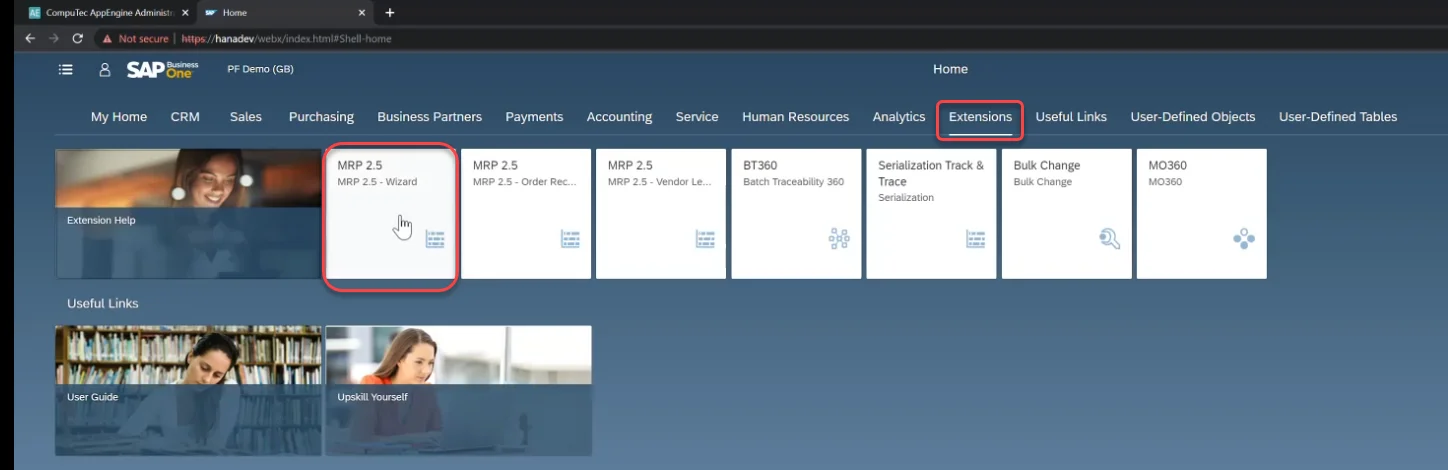Open the User Guide link tile
The image size is (1448, 470).
tap(188, 390)
